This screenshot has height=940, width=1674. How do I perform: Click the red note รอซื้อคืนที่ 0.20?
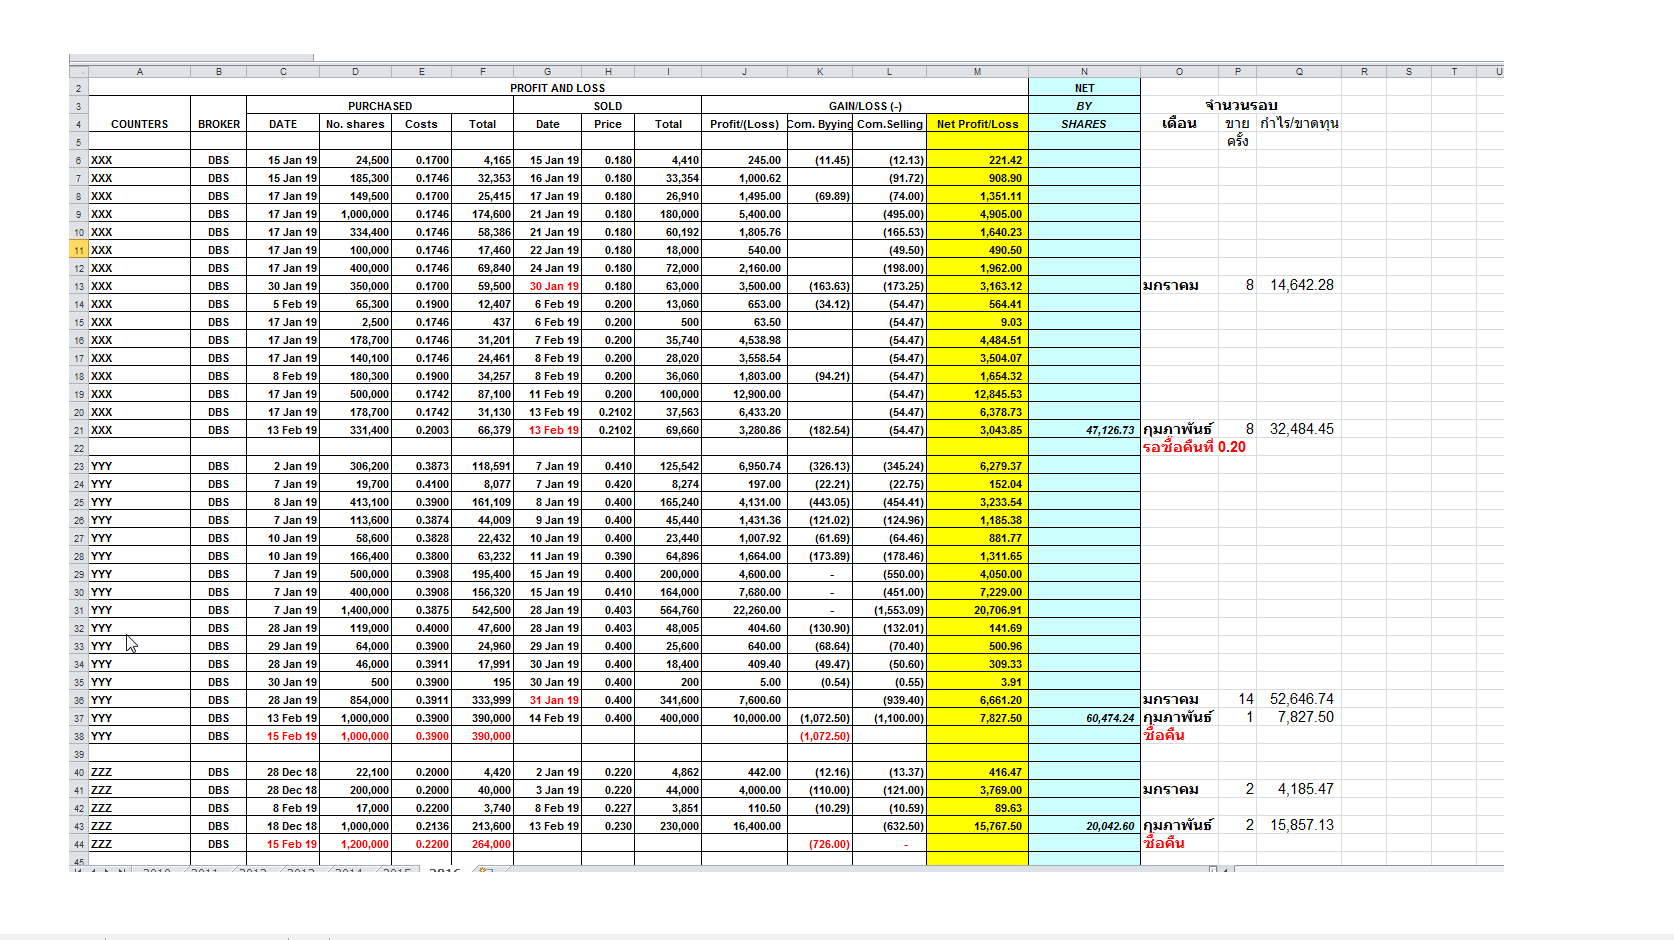[x=1194, y=447]
